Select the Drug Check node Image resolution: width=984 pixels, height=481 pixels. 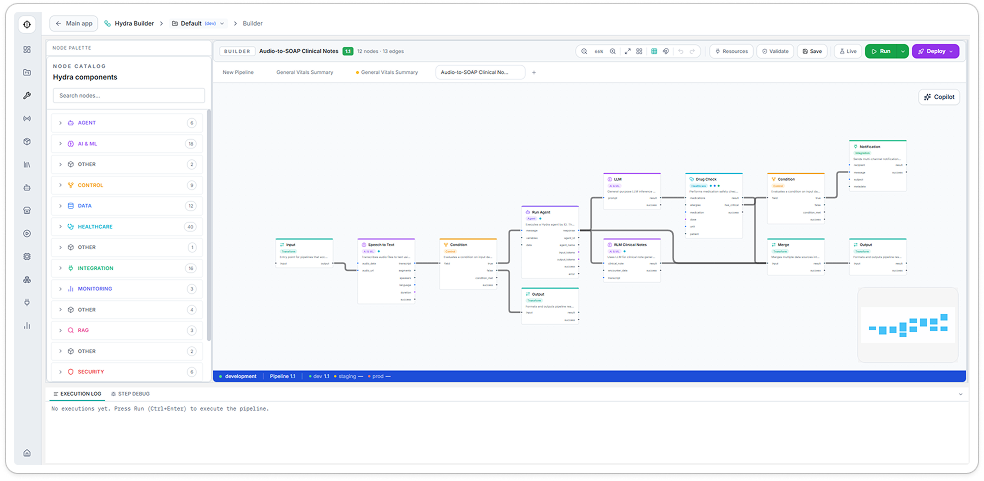(x=714, y=207)
